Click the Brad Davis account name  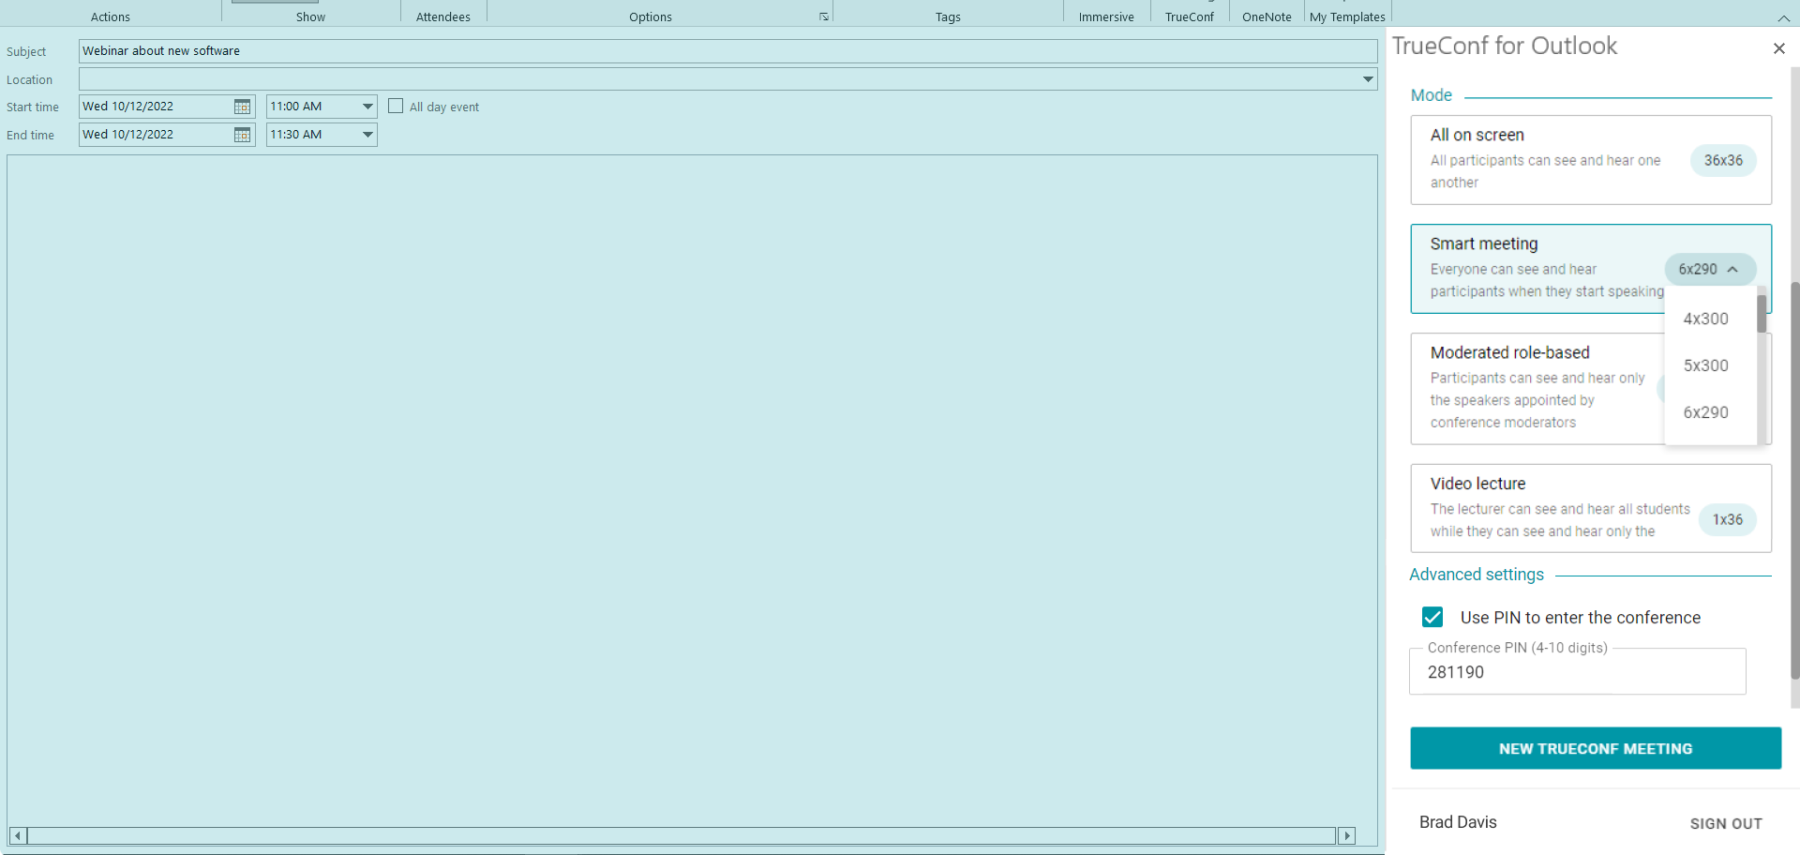(1458, 822)
